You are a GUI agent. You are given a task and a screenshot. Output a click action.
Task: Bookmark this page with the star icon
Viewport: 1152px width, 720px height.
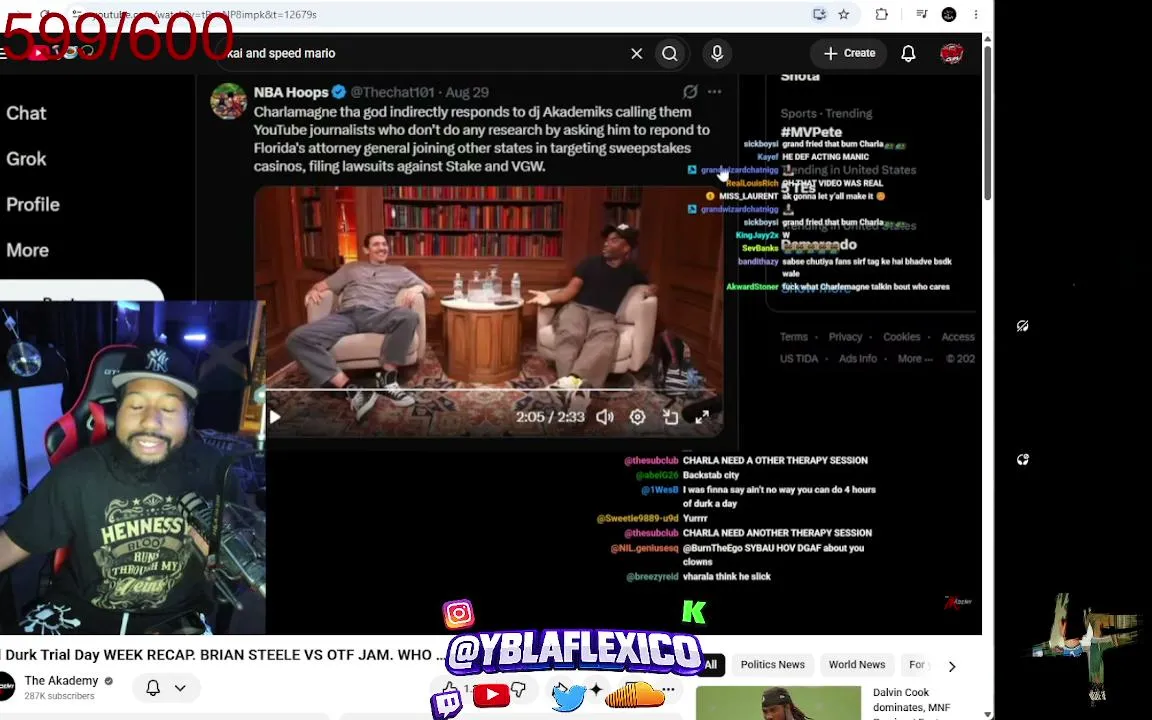pos(844,14)
